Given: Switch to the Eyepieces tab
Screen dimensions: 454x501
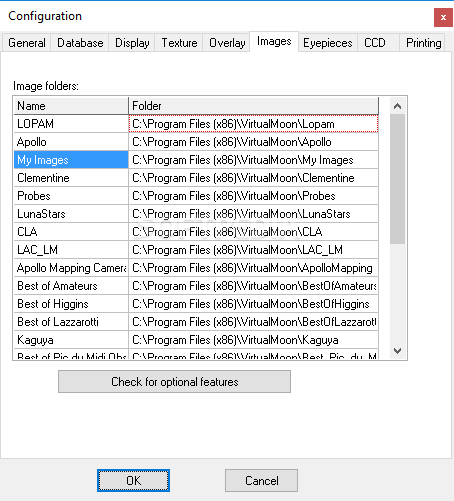Looking at the screenshot, I should point(328,43).
